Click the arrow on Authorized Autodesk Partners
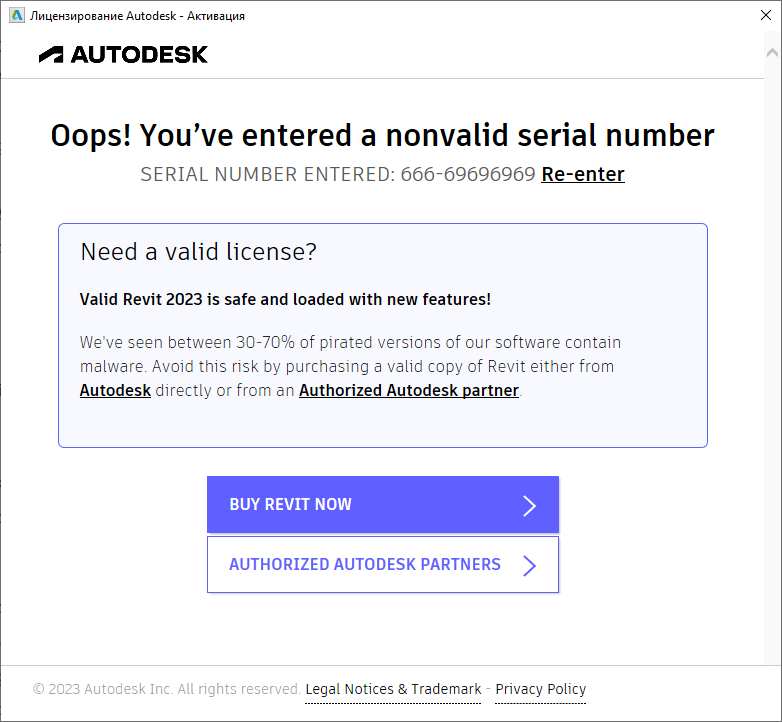 coord(530,566)
